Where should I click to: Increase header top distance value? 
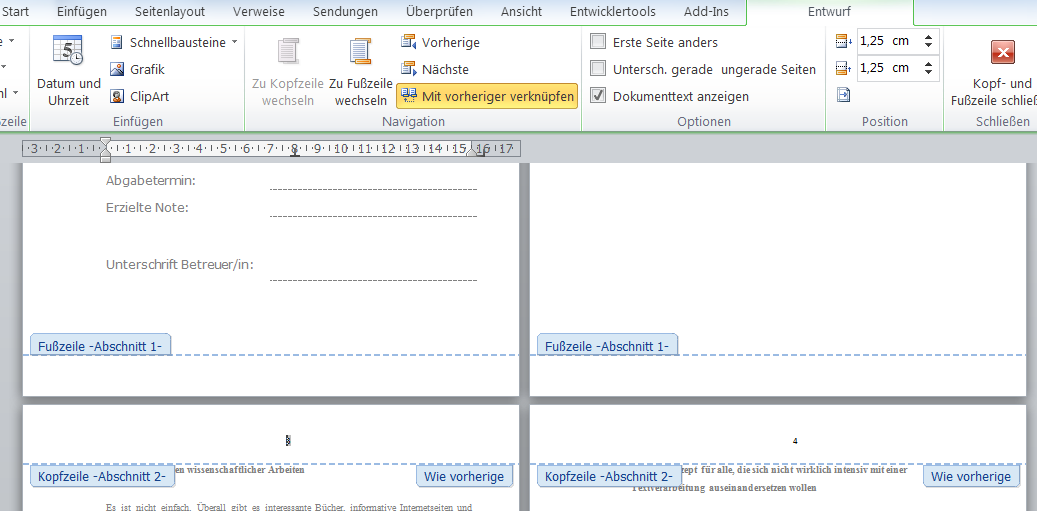pos(929,36)
